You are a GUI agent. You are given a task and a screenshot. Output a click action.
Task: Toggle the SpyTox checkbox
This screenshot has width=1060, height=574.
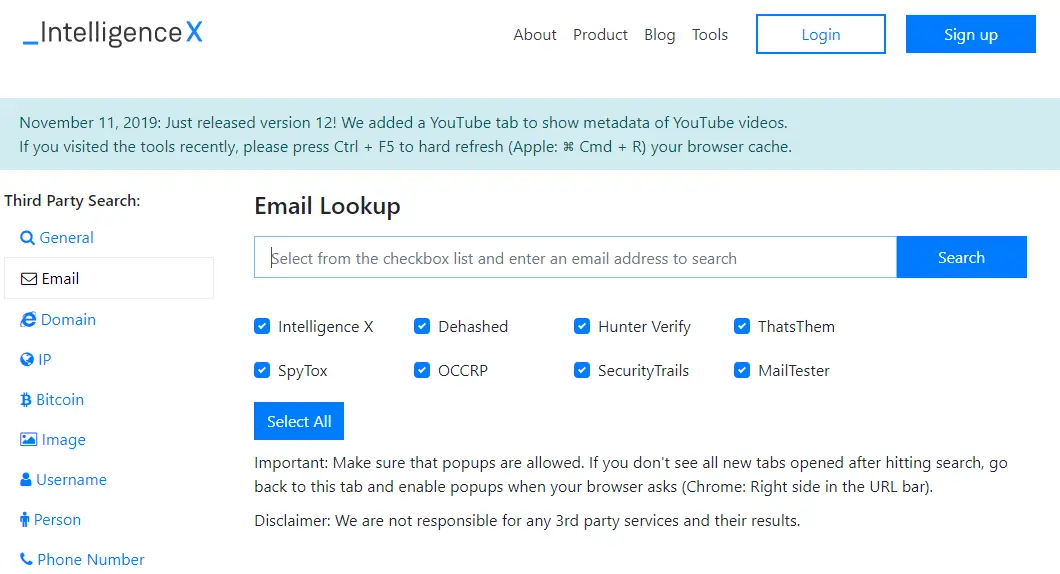pyautogui.click(x=262, y=370)
